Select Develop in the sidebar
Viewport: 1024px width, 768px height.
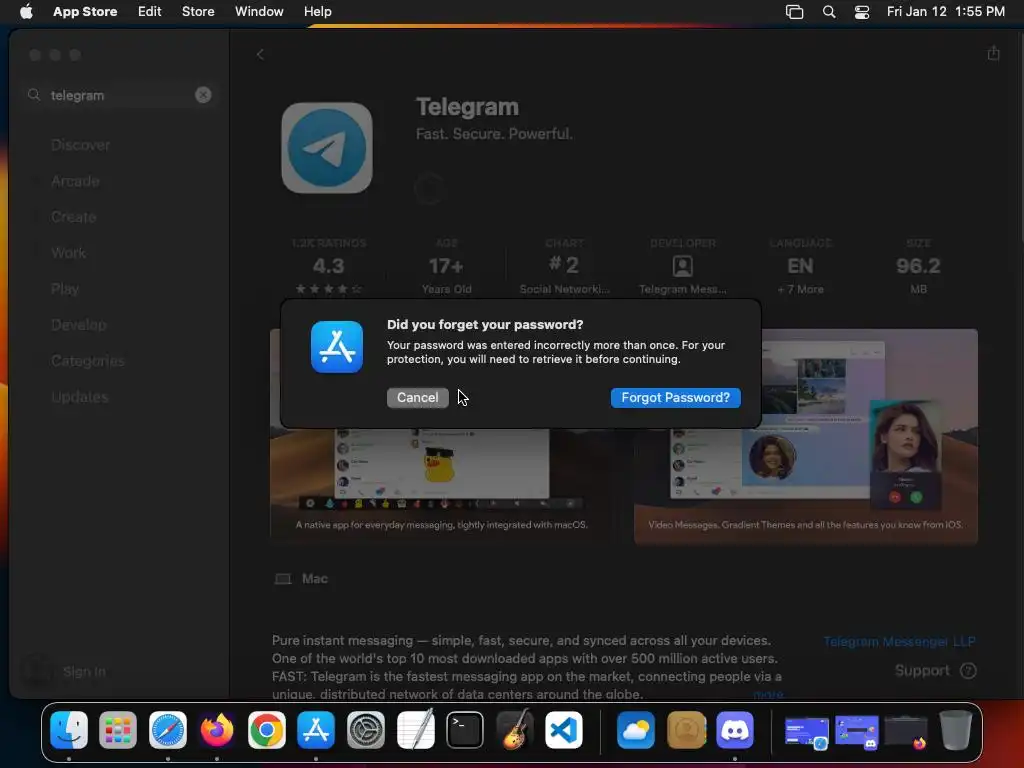pyautogui.click(x=78, y=325)
